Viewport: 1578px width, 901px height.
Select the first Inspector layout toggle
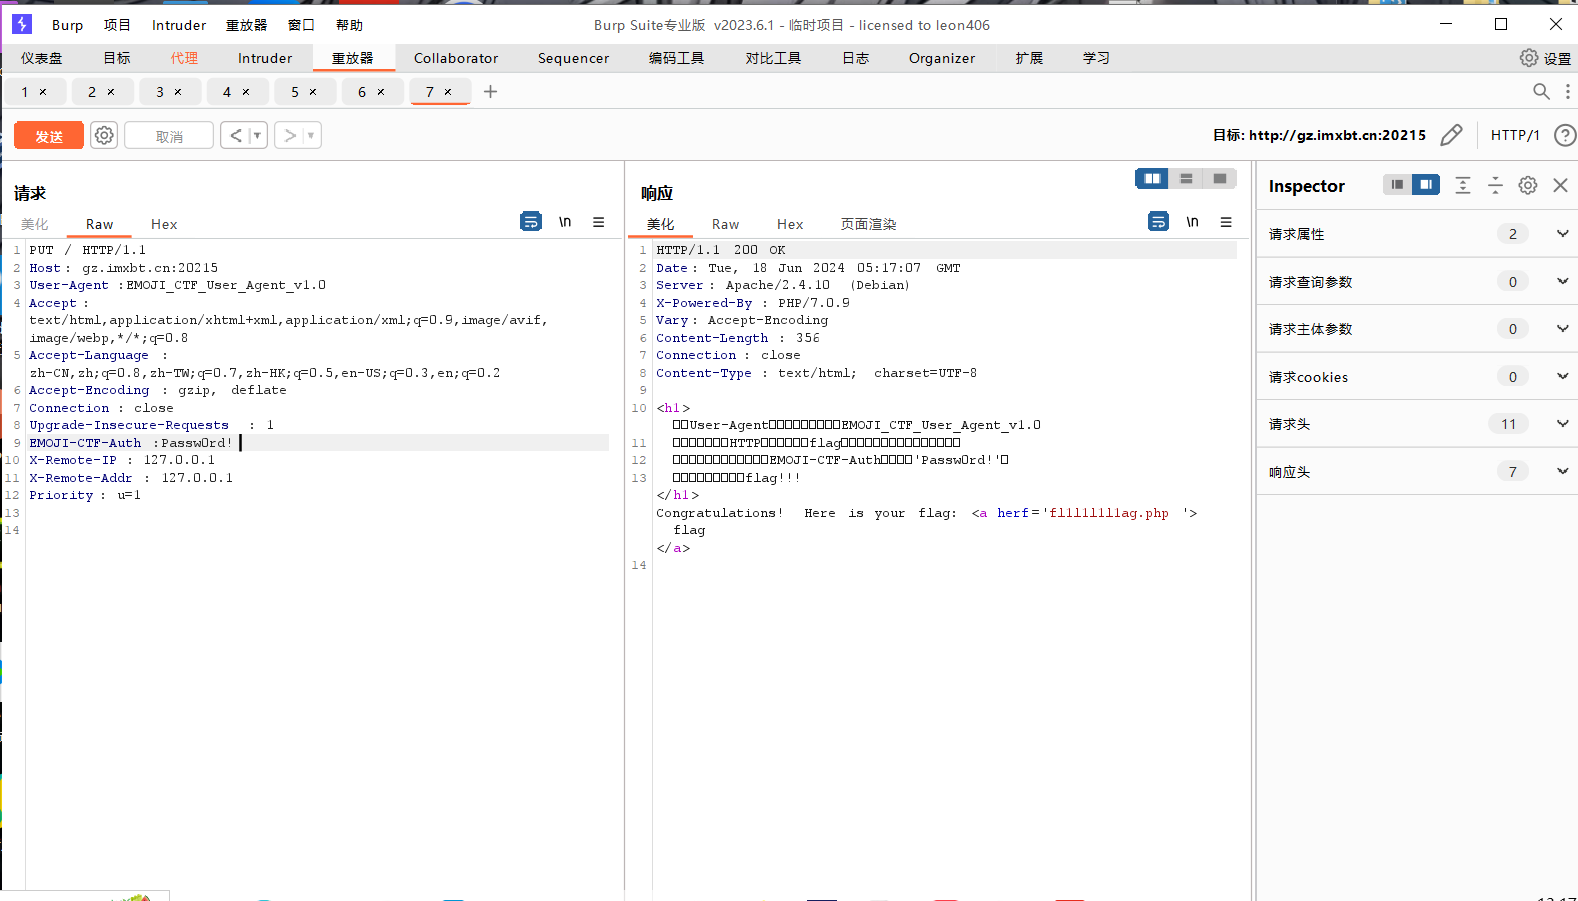[1397, 185]
